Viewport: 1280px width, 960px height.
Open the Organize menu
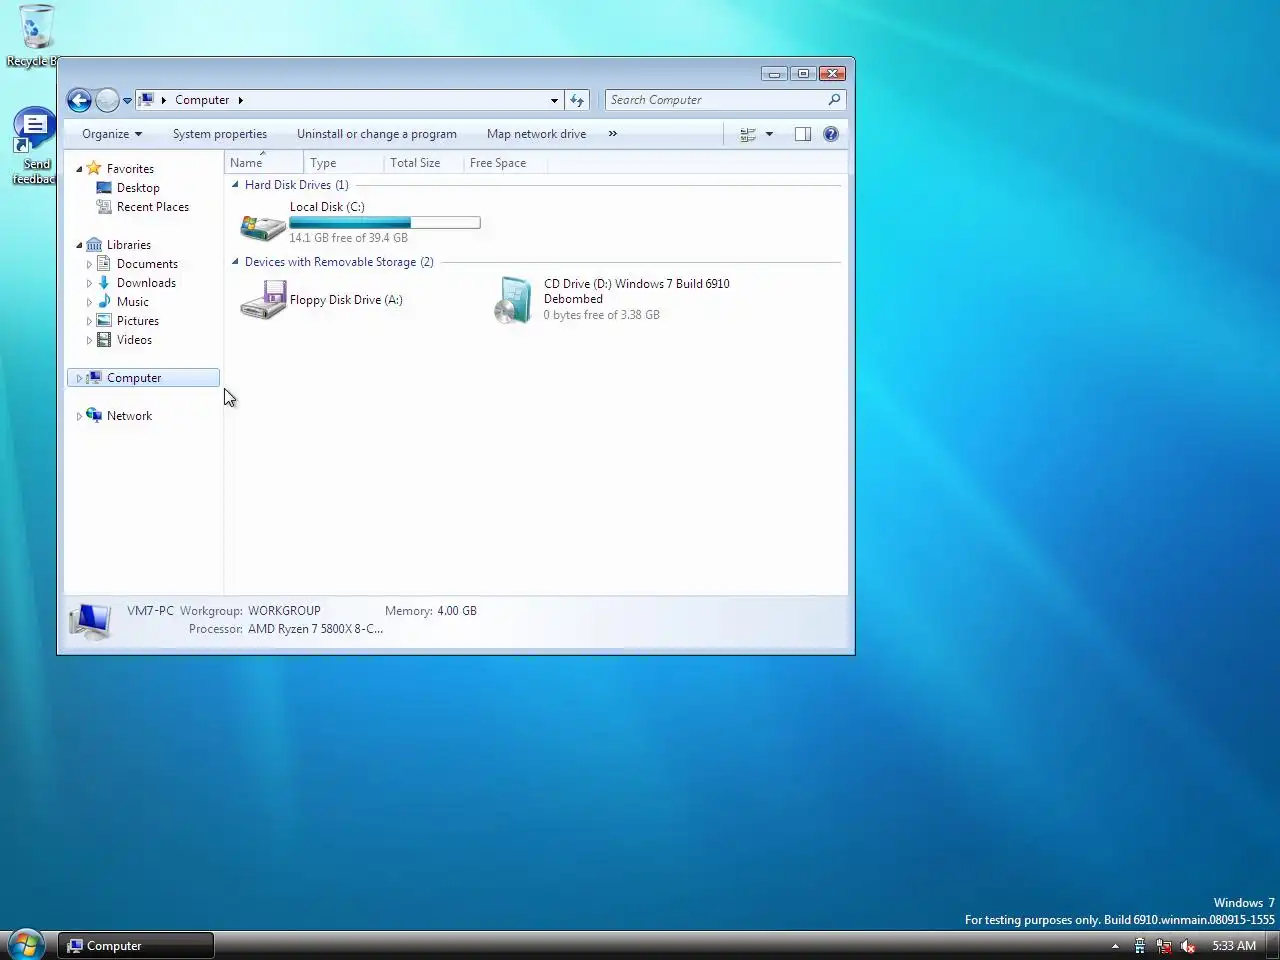(x=112, y=134)
